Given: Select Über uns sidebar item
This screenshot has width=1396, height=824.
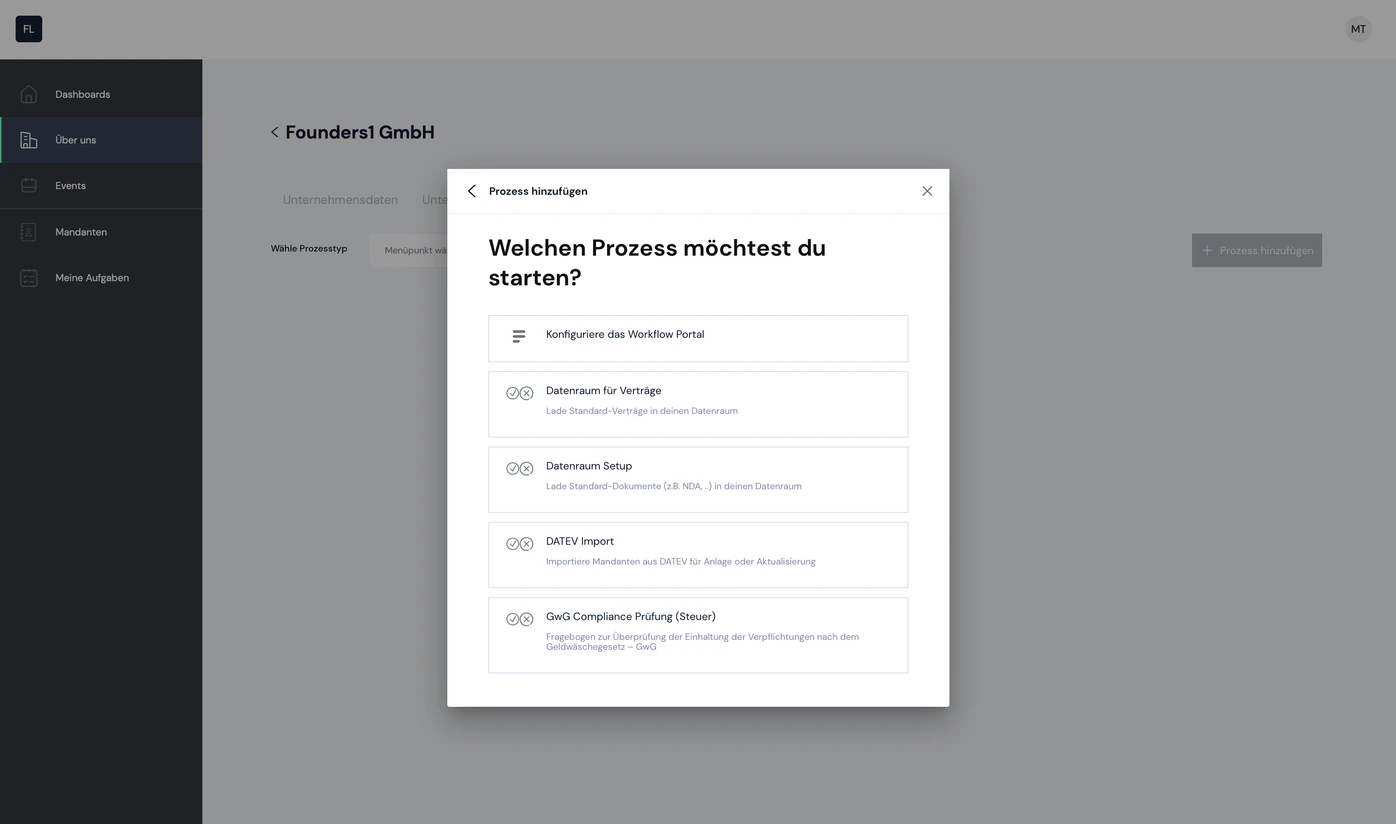Looking at the screenshot, I should click(x=101, y=140).
